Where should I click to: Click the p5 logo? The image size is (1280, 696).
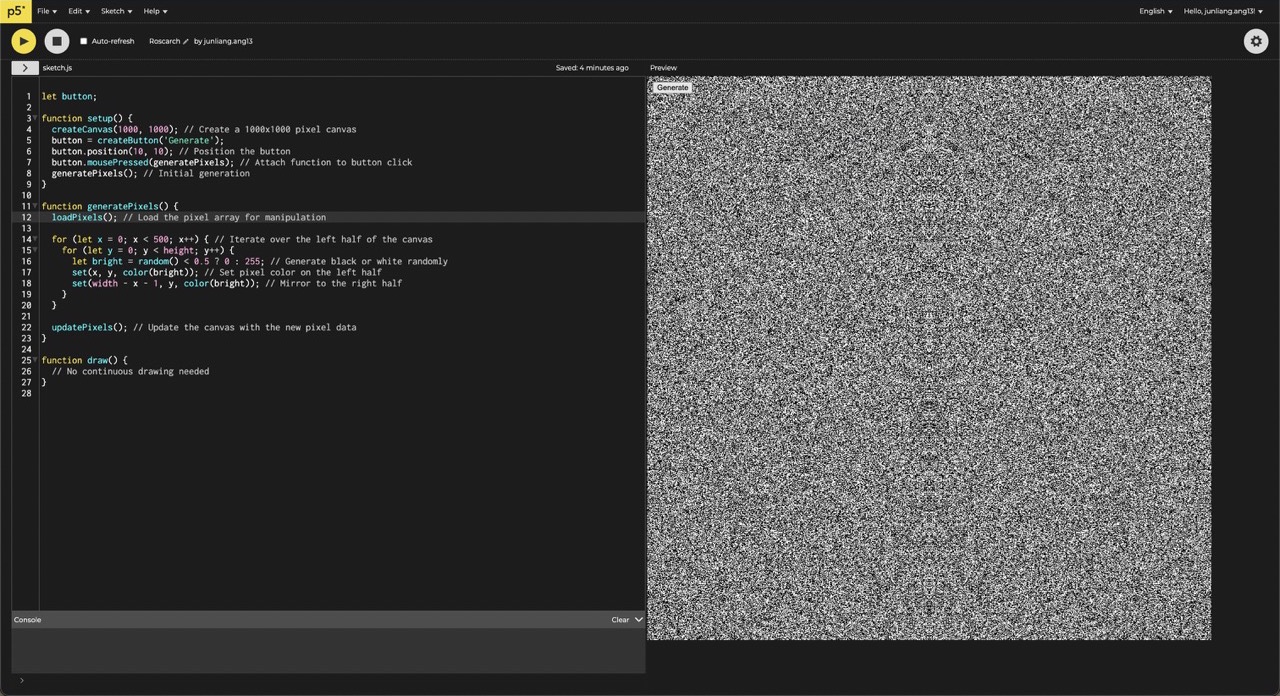(x=15, y=11)
